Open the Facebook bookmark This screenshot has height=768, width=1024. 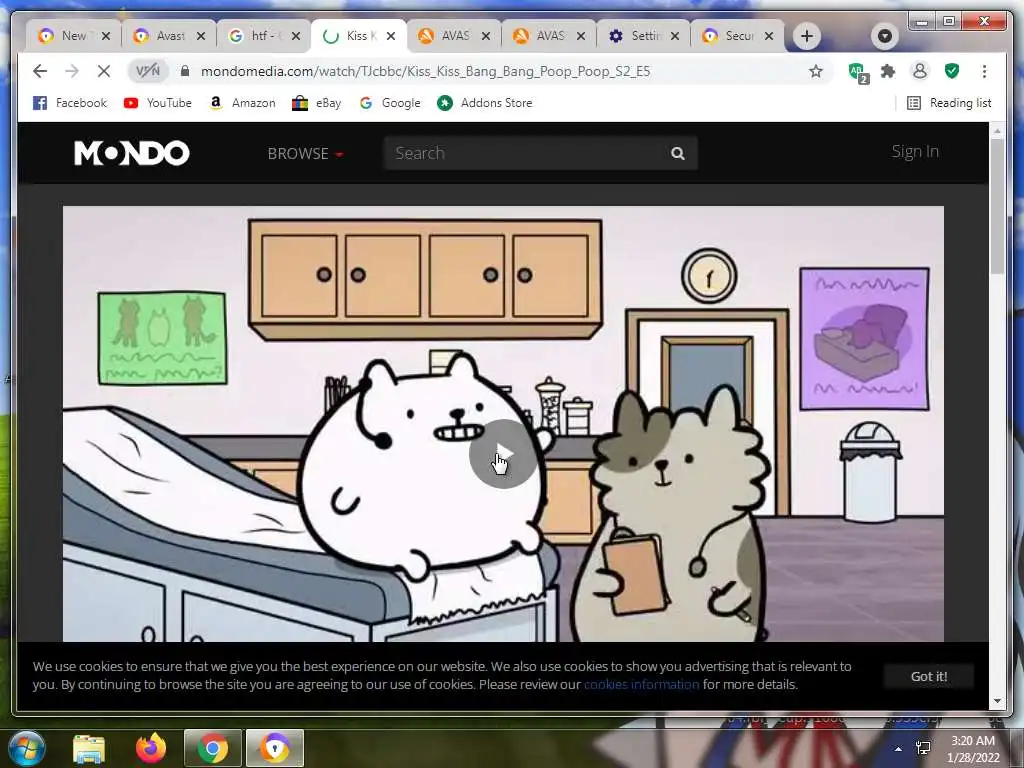[x=69, y=103]
